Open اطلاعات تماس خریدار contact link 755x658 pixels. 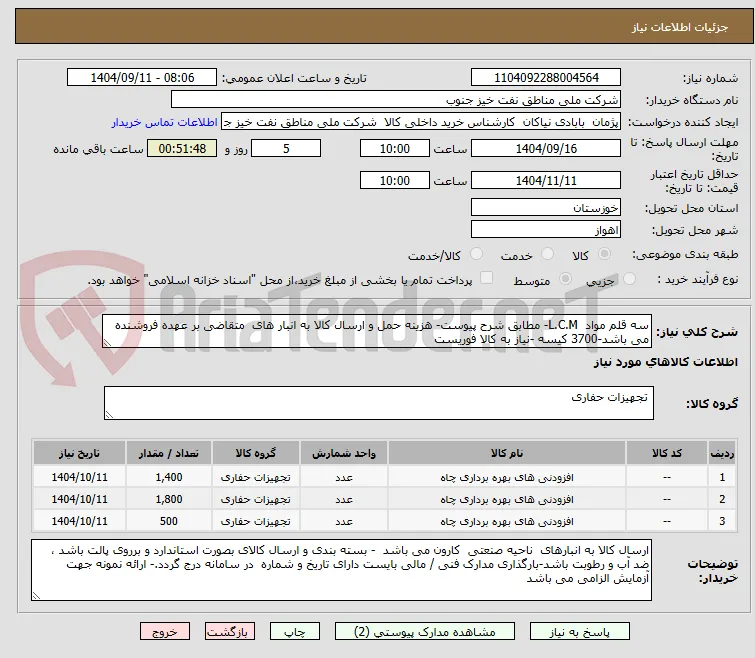[165, 122]
